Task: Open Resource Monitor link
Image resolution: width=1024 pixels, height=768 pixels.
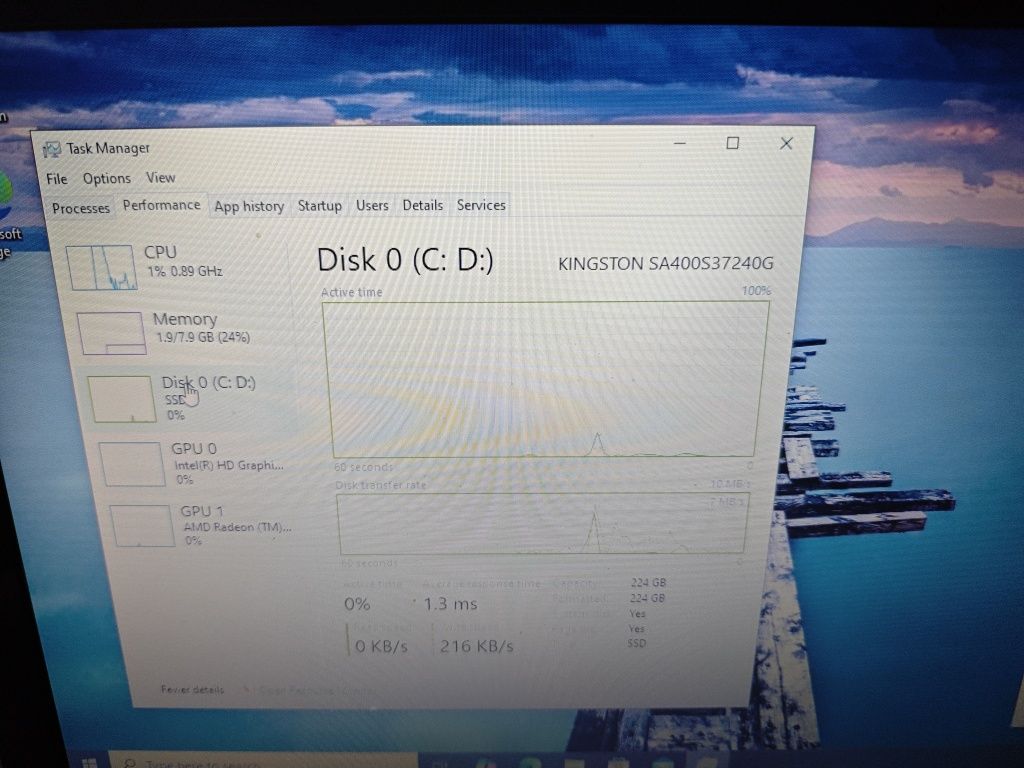Action: [x=317, y=690]
